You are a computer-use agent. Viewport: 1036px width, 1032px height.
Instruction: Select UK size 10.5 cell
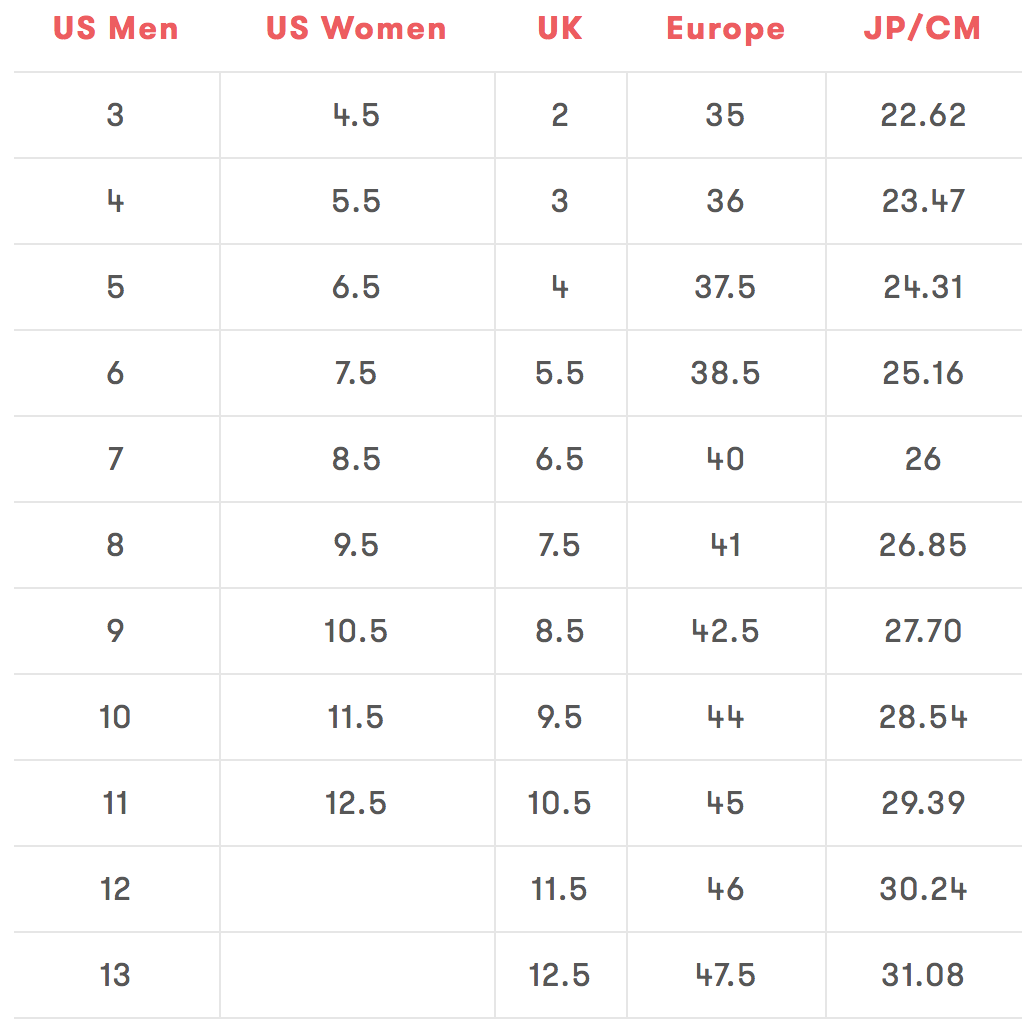tap(560, 803)
